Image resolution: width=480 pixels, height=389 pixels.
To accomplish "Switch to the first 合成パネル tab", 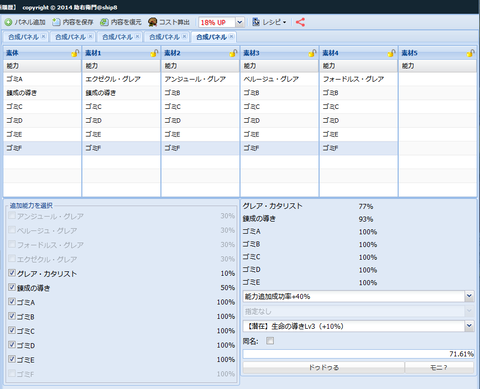I will [x=23, y=37].
